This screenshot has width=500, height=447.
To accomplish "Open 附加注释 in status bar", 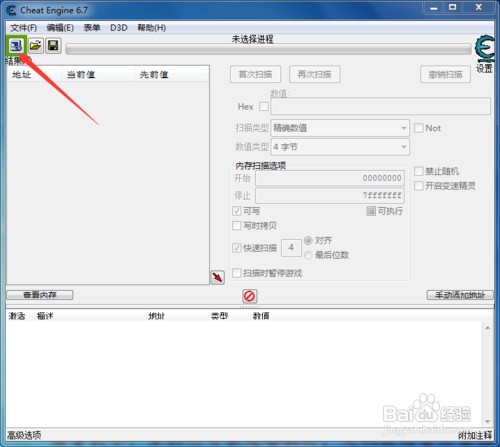I will 475,435.
